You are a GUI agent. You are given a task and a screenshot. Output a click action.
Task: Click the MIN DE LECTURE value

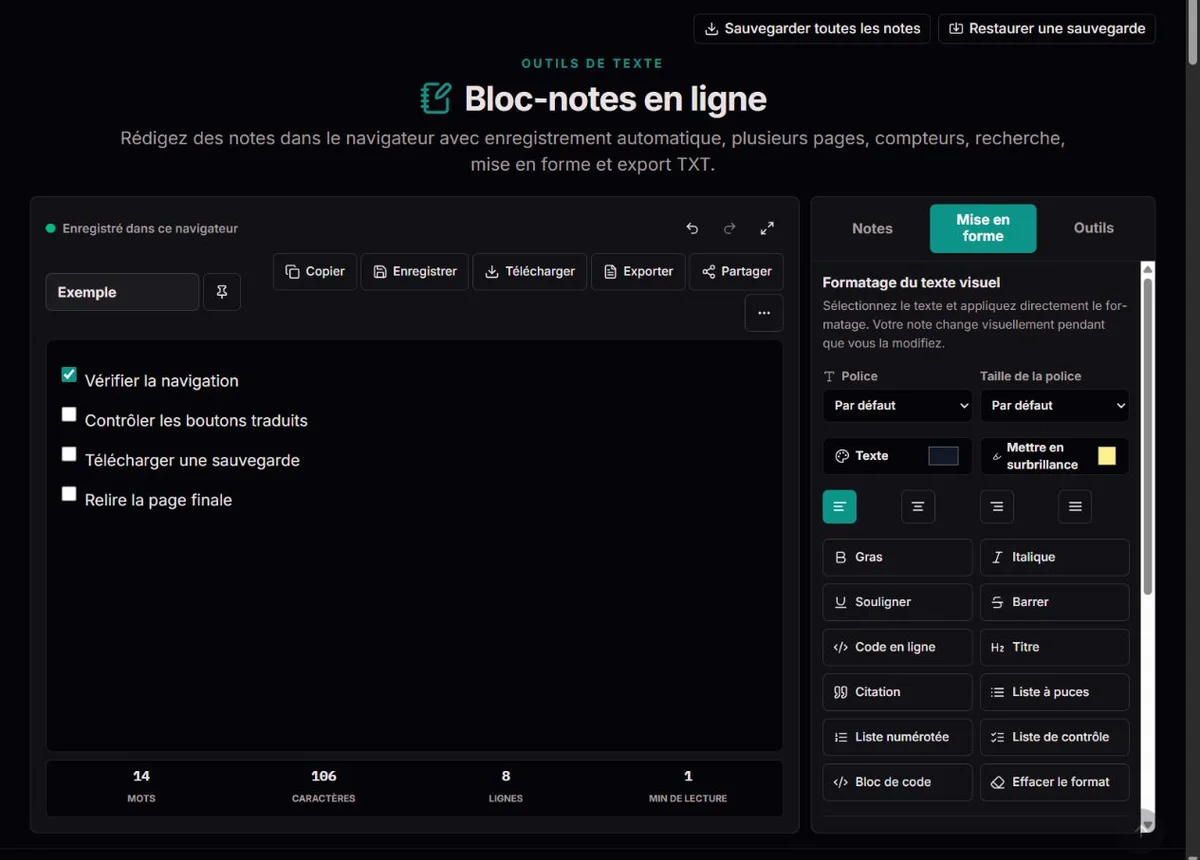tap(688, 776)
